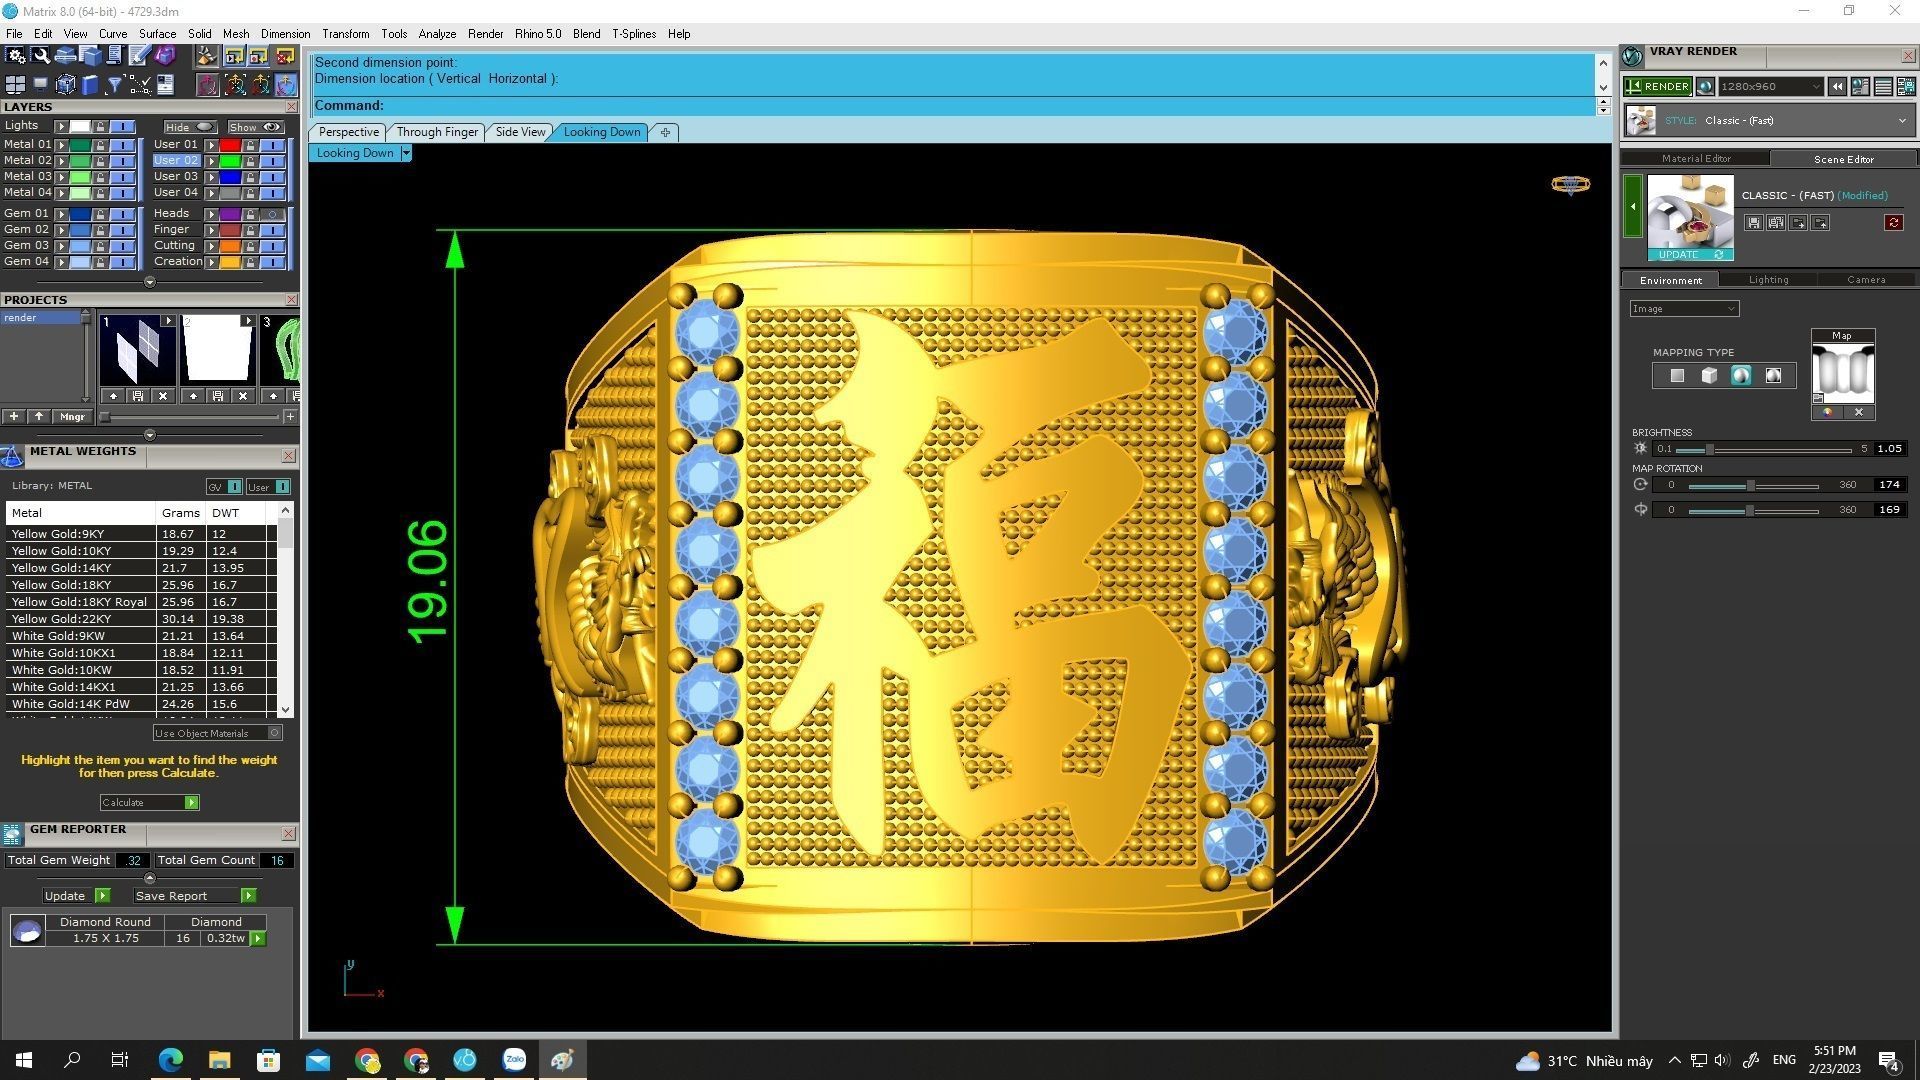The width and height of the screenshot is (1920, 1080).
Task: Click the sphere icon next to RENDER
Action: (x=1705, y=87)
